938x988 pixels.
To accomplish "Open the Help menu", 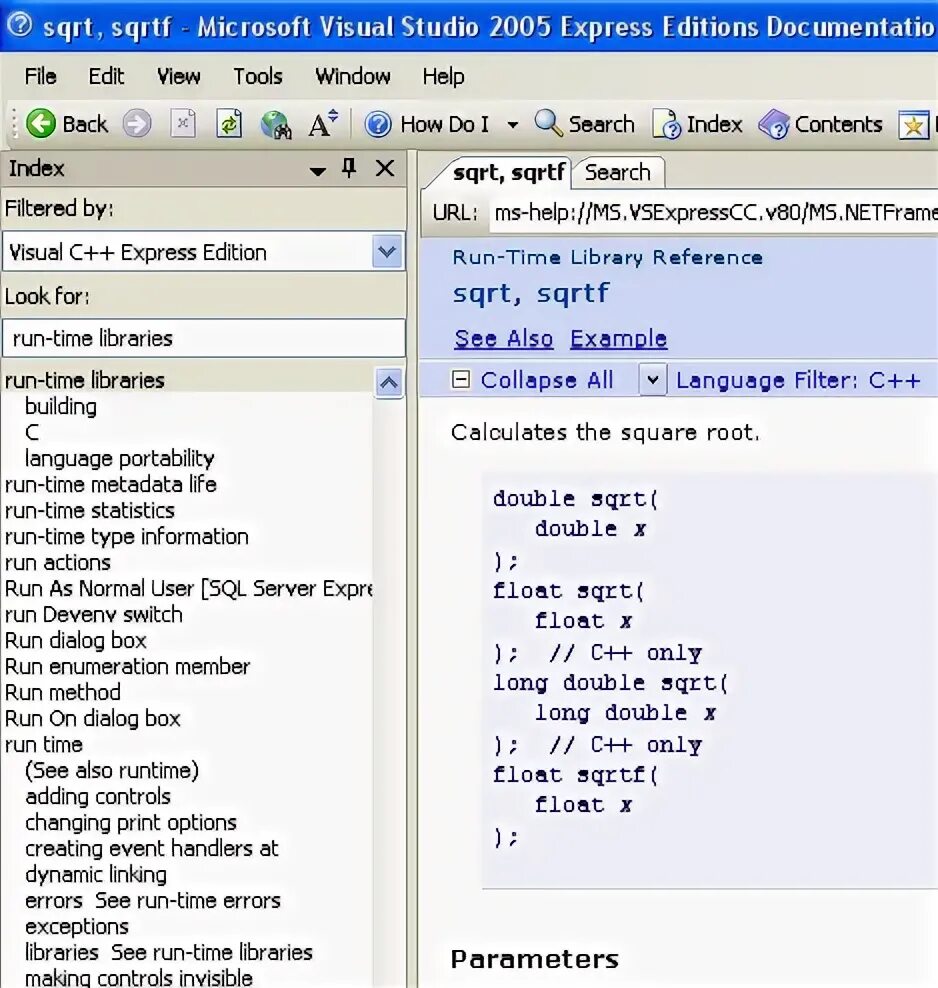I will point(443,76).
